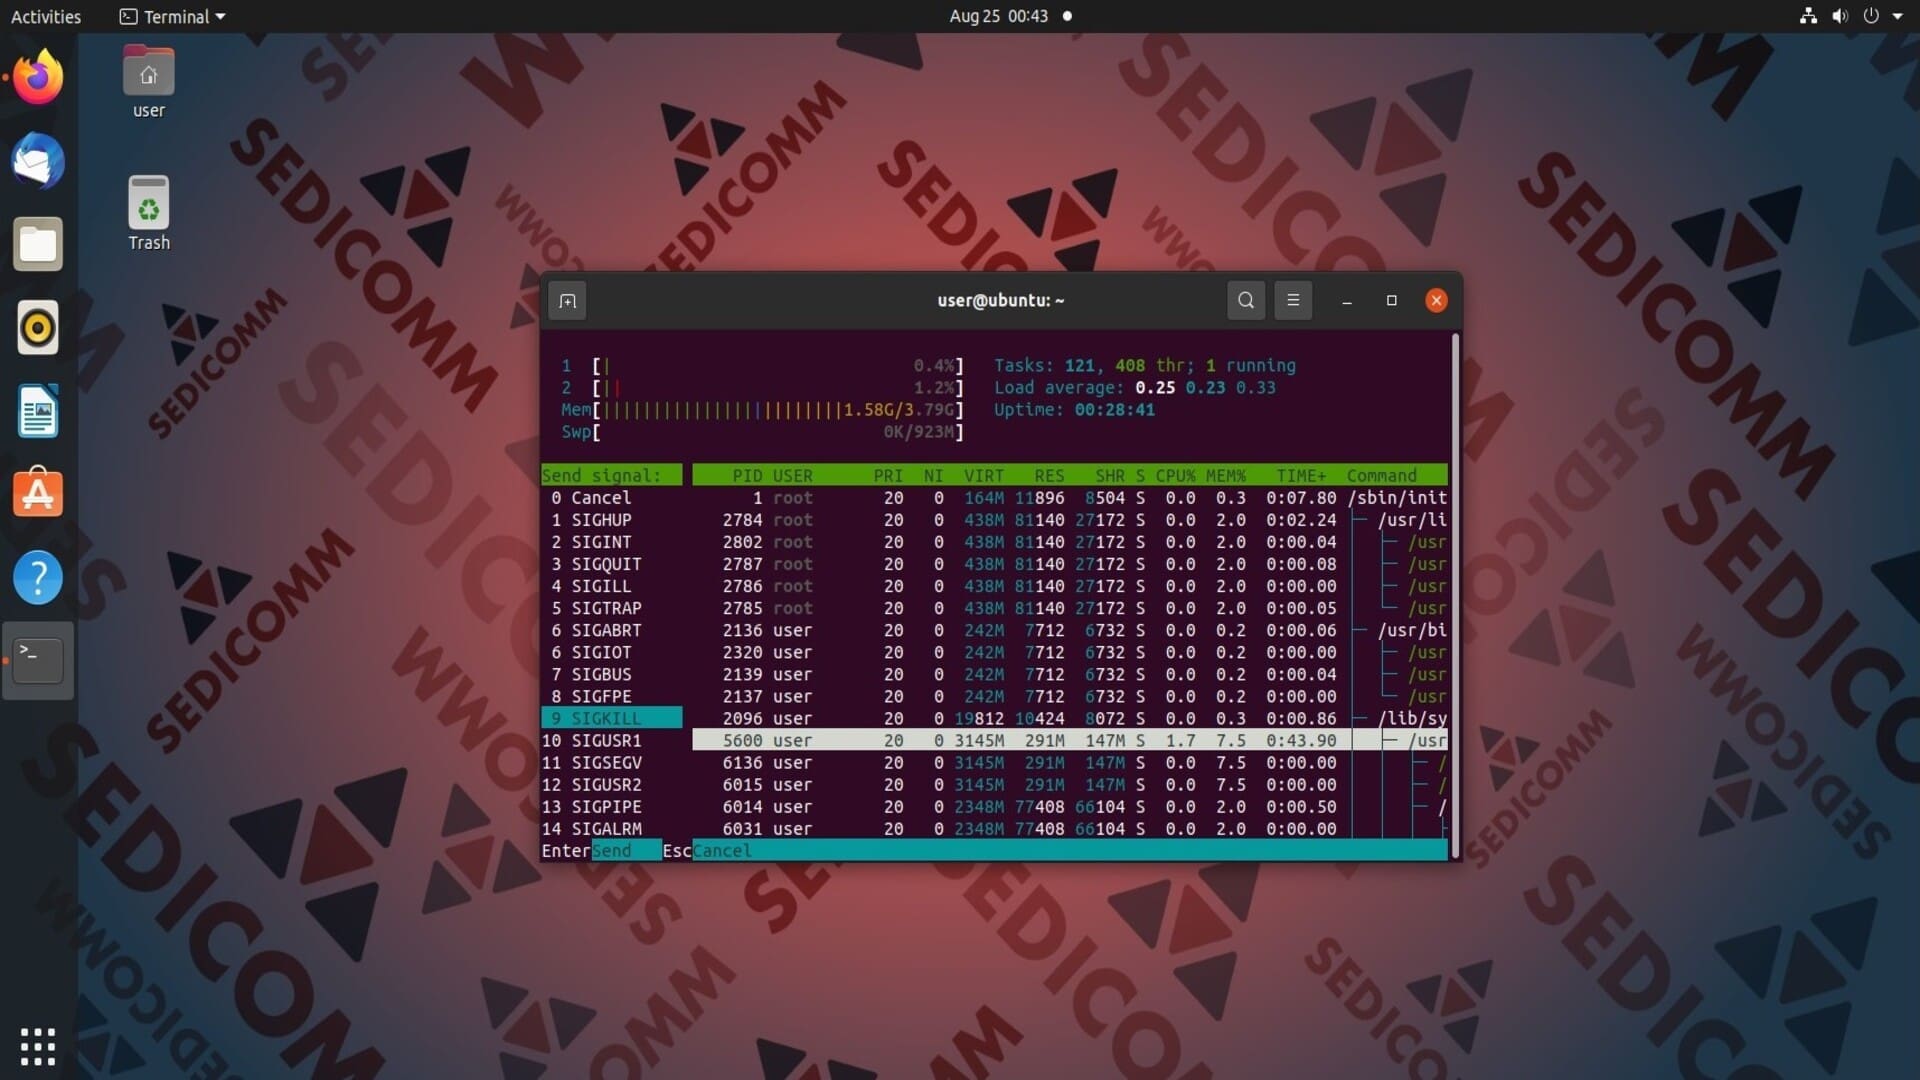Open the Help icon in the dock

[38, 577]
